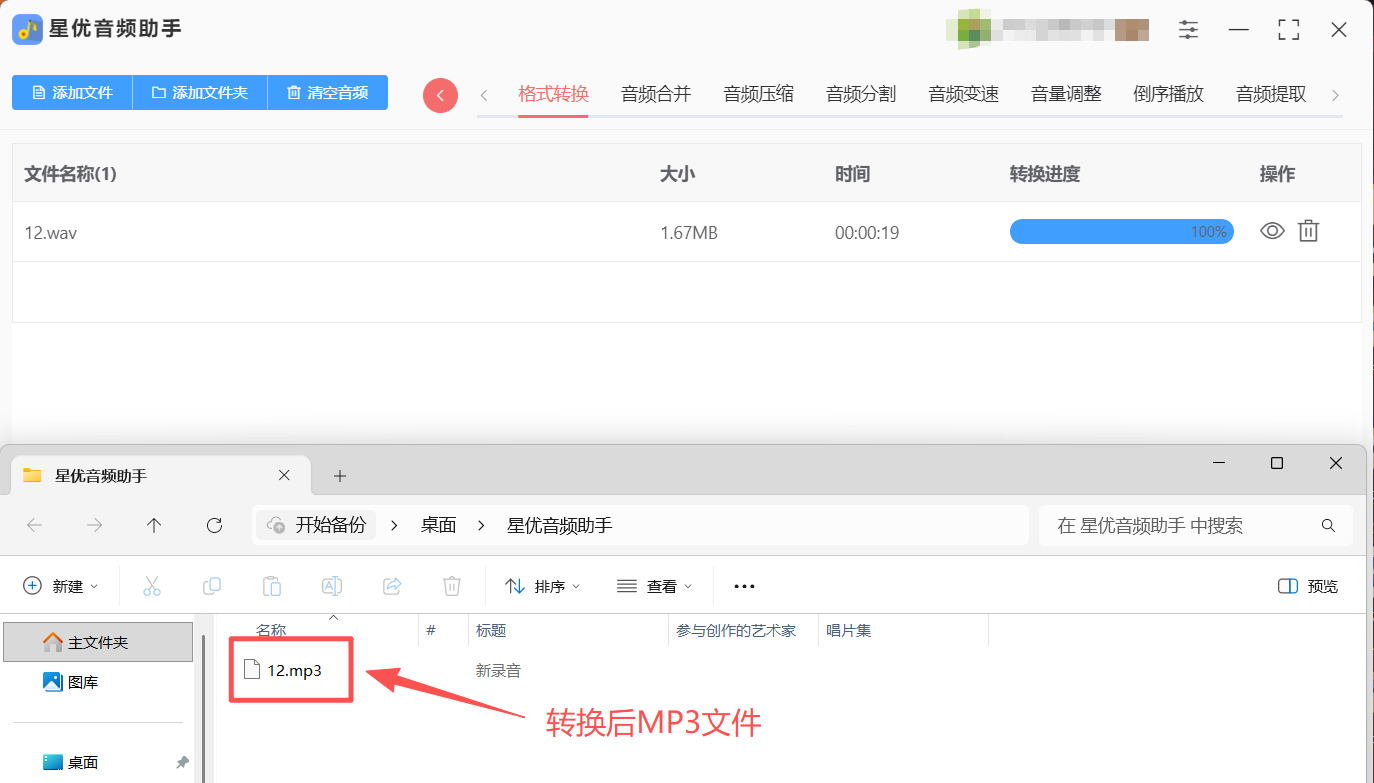Viewport: 1374px width, 783px height.
Task: Click the Delete trash icon in Explorer toolbar
Action: click(x=452, y=586)
